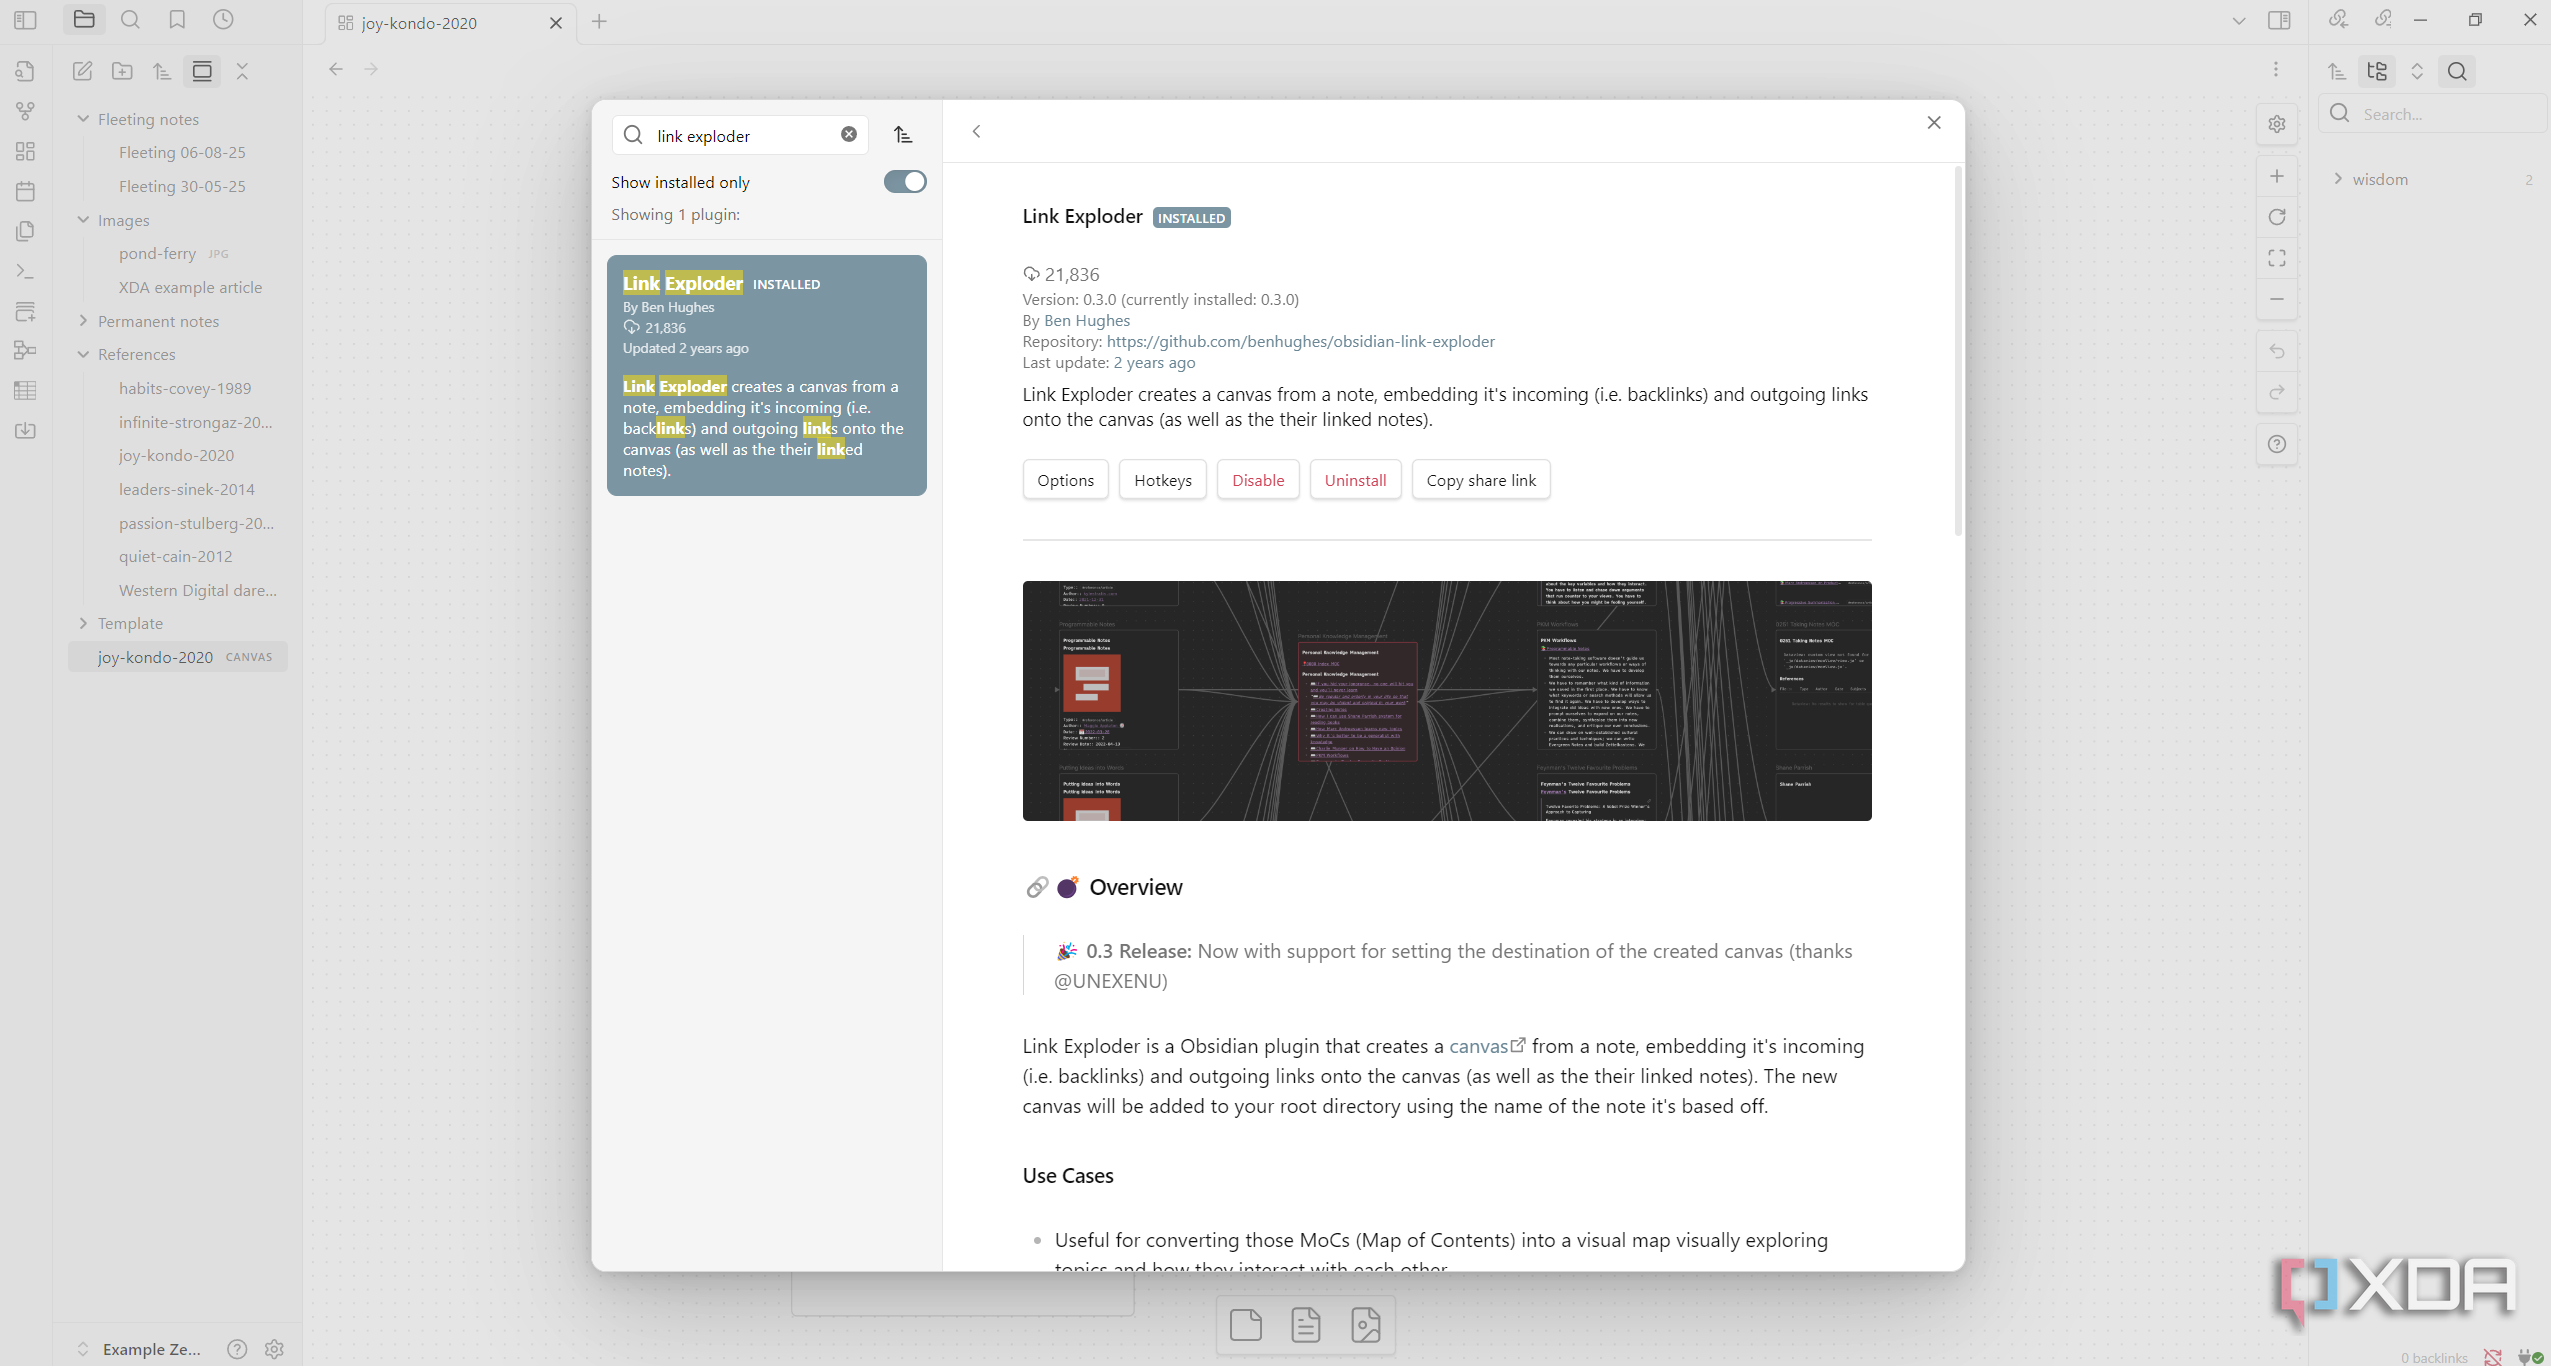Open the tab list dropdown arrow

[x=2239, y=21]
